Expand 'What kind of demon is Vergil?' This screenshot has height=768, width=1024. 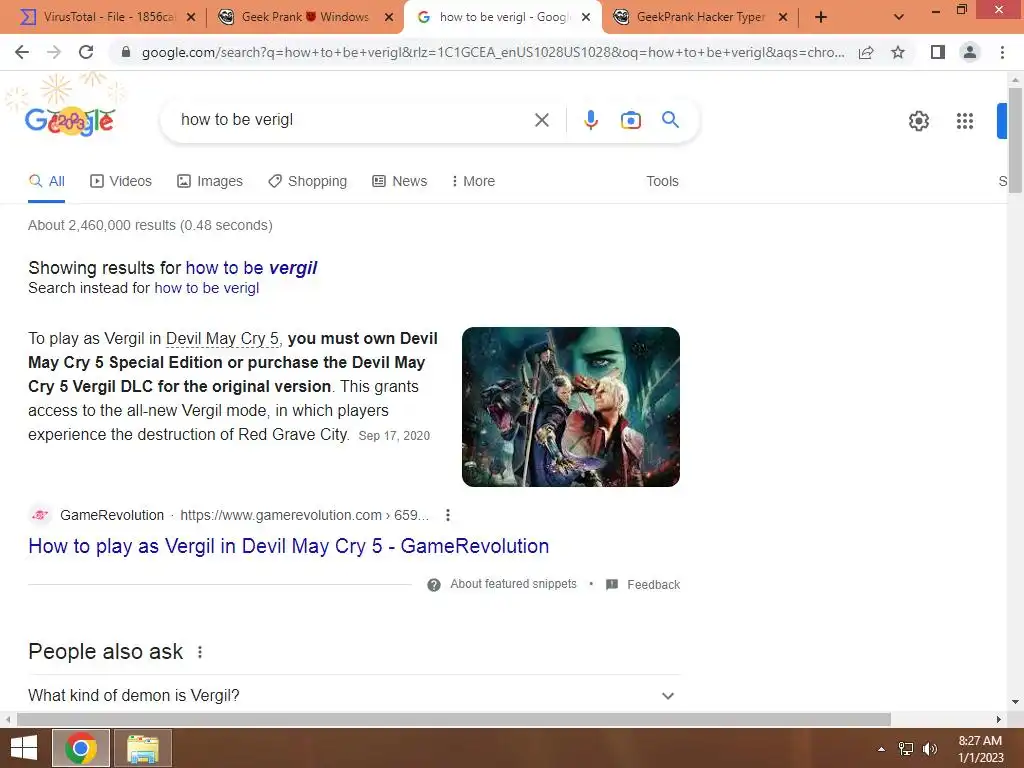354,696
